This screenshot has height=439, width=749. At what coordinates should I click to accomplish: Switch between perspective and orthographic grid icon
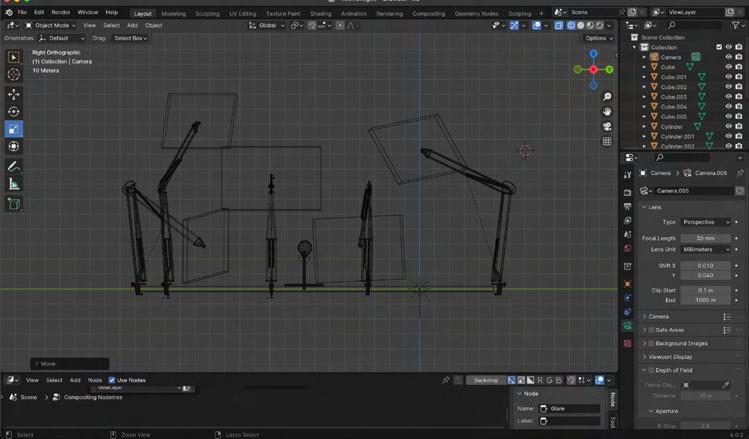click(607, 142)
